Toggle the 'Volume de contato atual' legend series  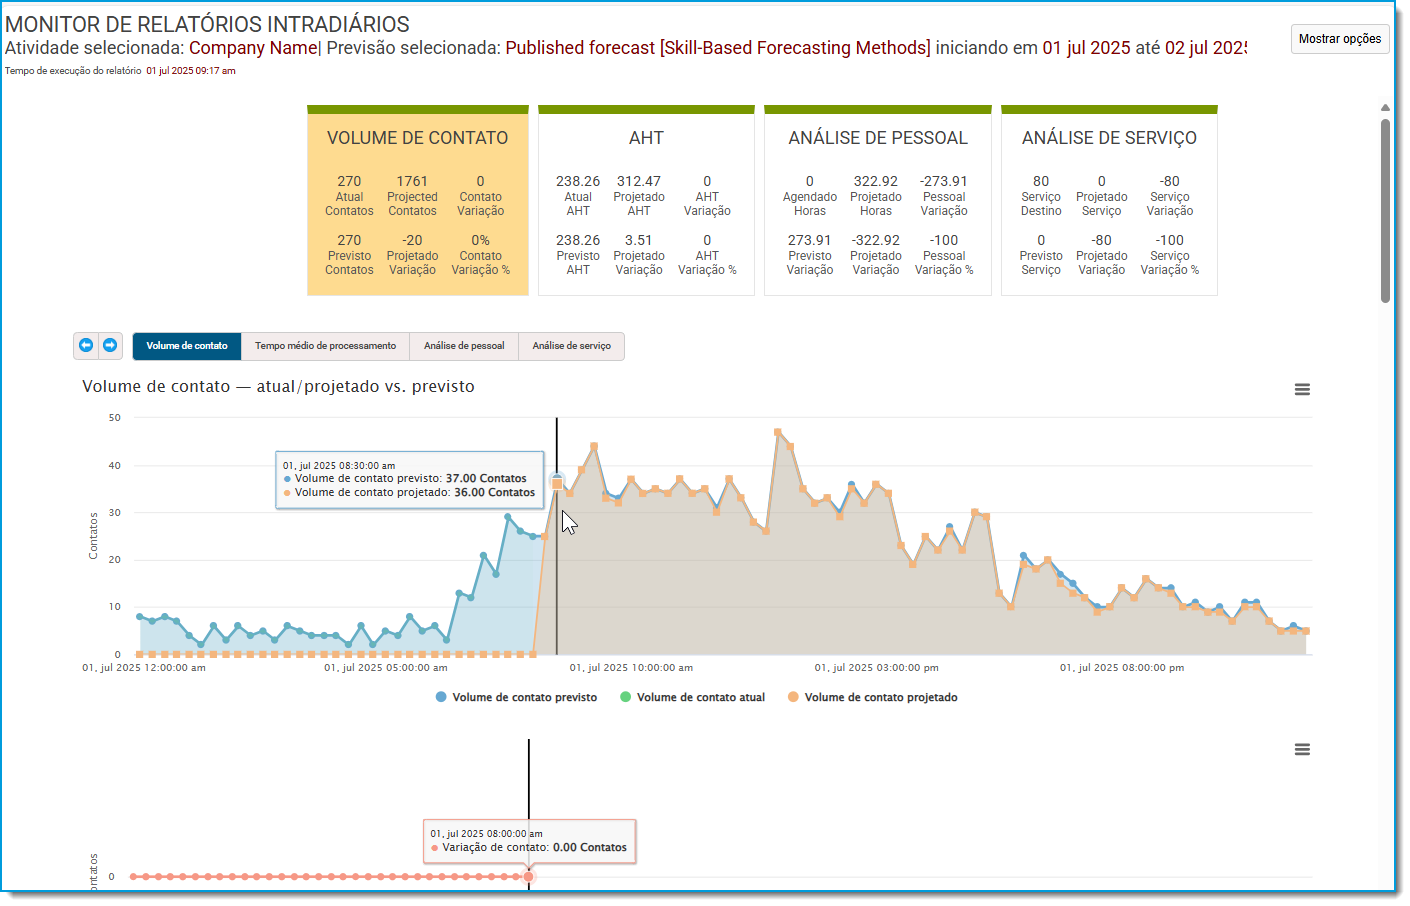click(x=692, y=698)
